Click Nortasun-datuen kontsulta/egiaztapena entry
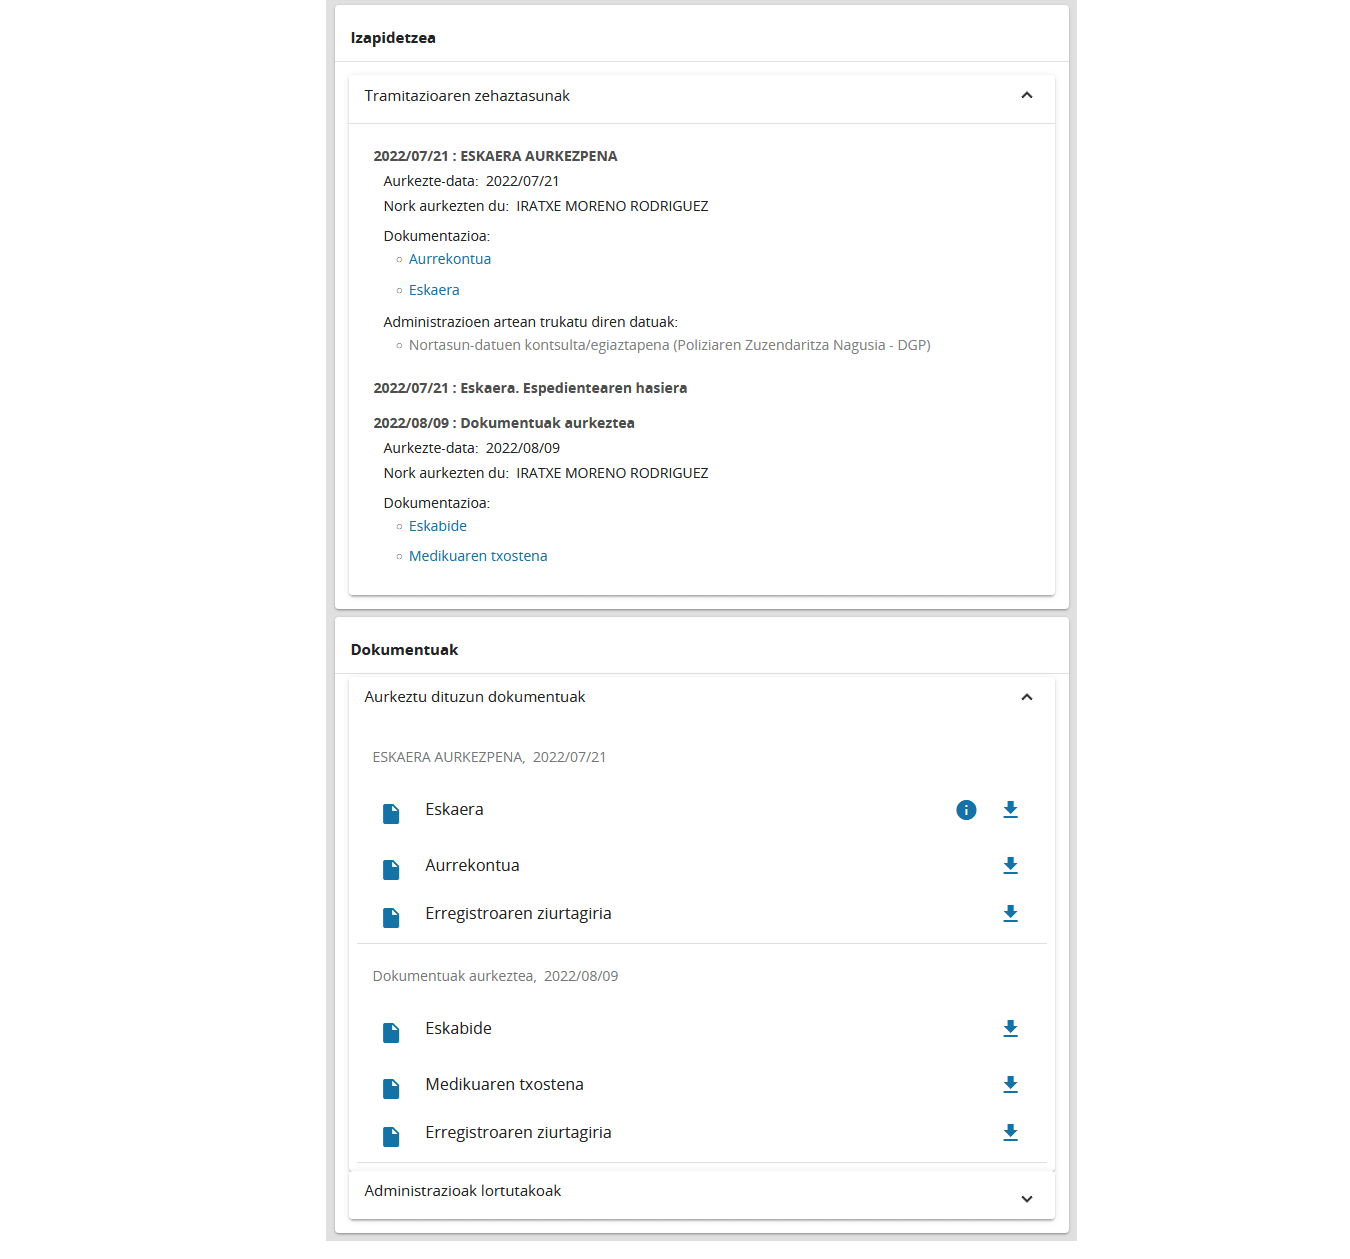 coord(669,345)
